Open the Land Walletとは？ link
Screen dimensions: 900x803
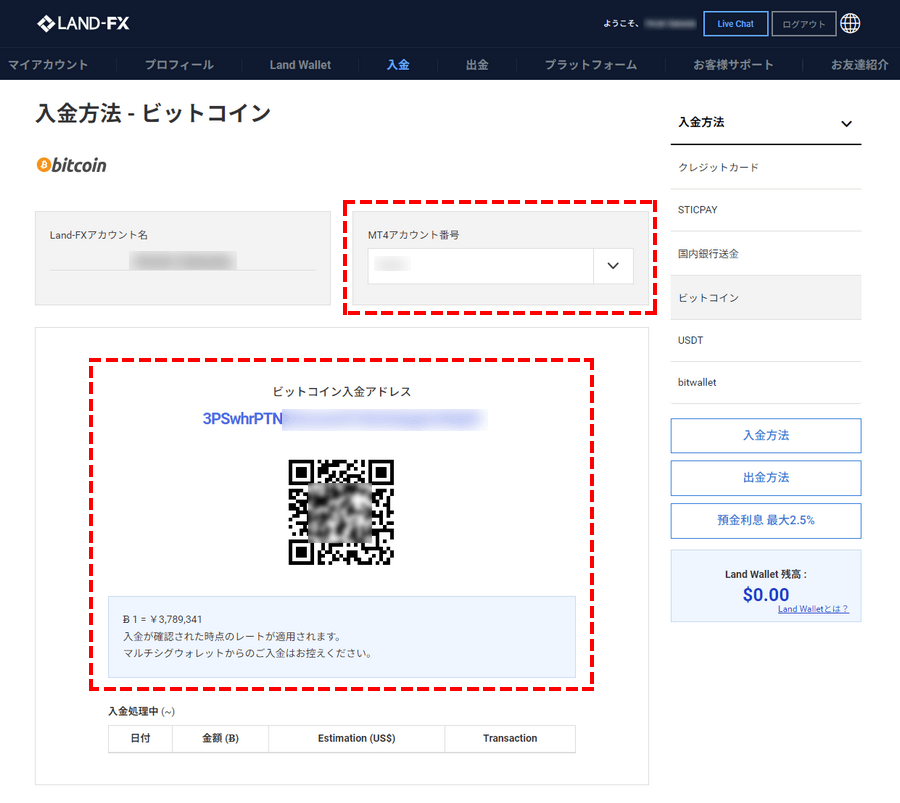tap(813, 609)
